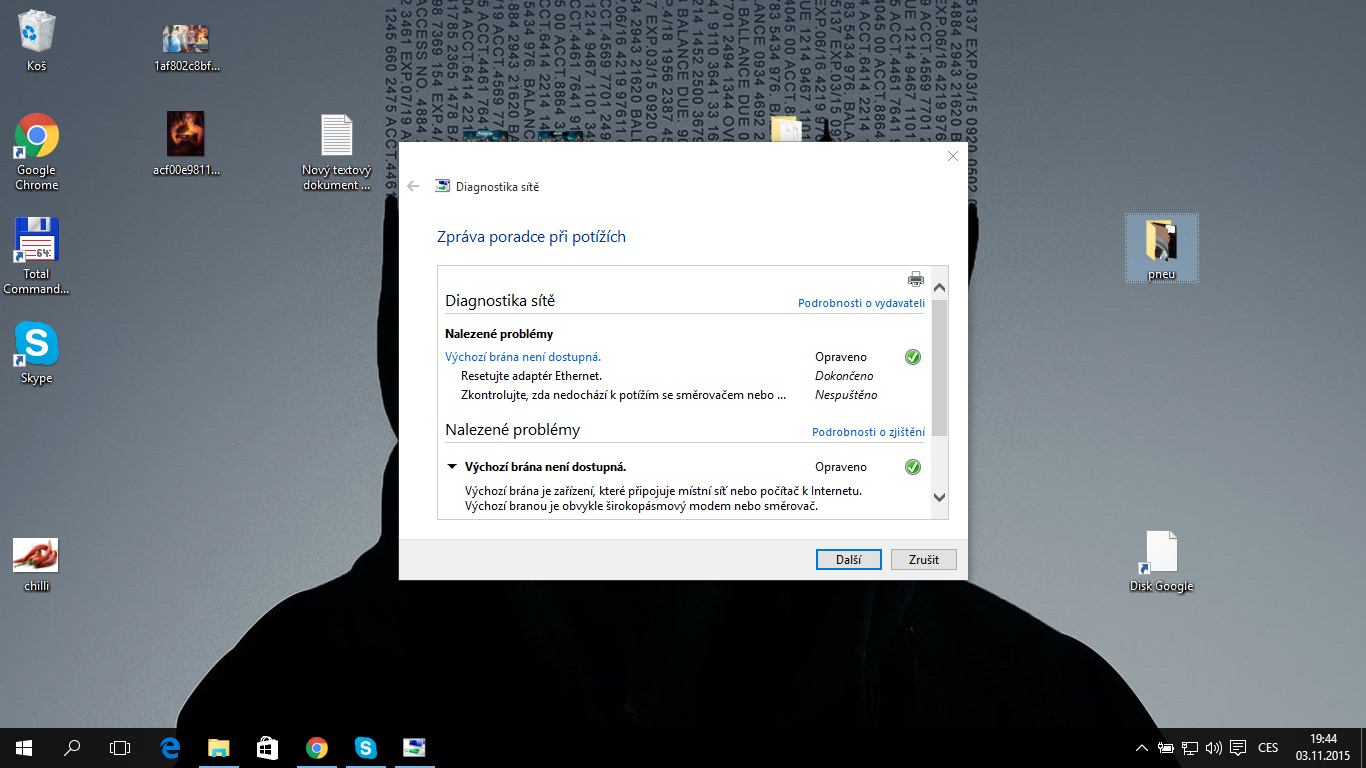
Task: Open Task View in taskbar
Action: pyautogui.click(x=120, y=747)
